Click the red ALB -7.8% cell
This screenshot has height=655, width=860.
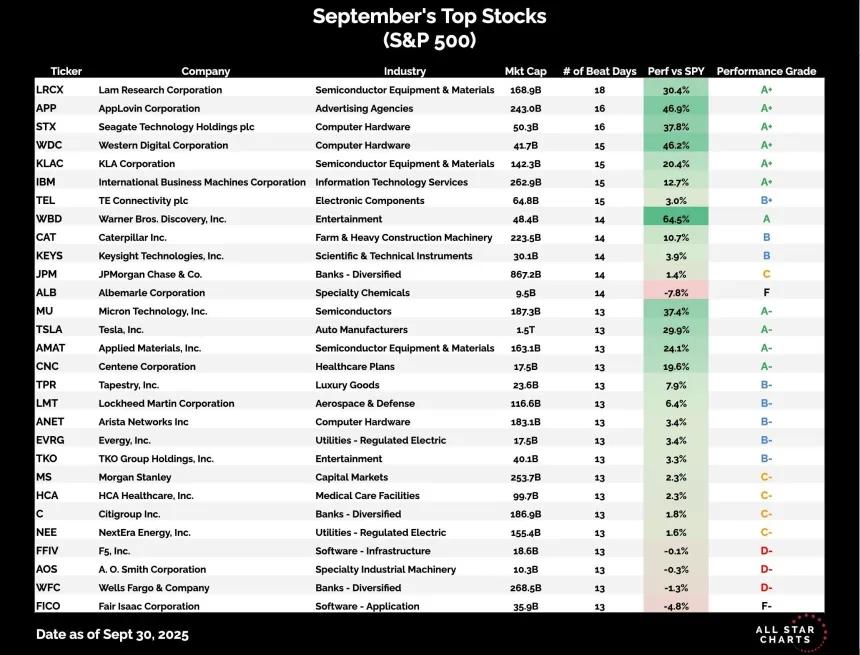pyautogui.click(x=676, y=292)
